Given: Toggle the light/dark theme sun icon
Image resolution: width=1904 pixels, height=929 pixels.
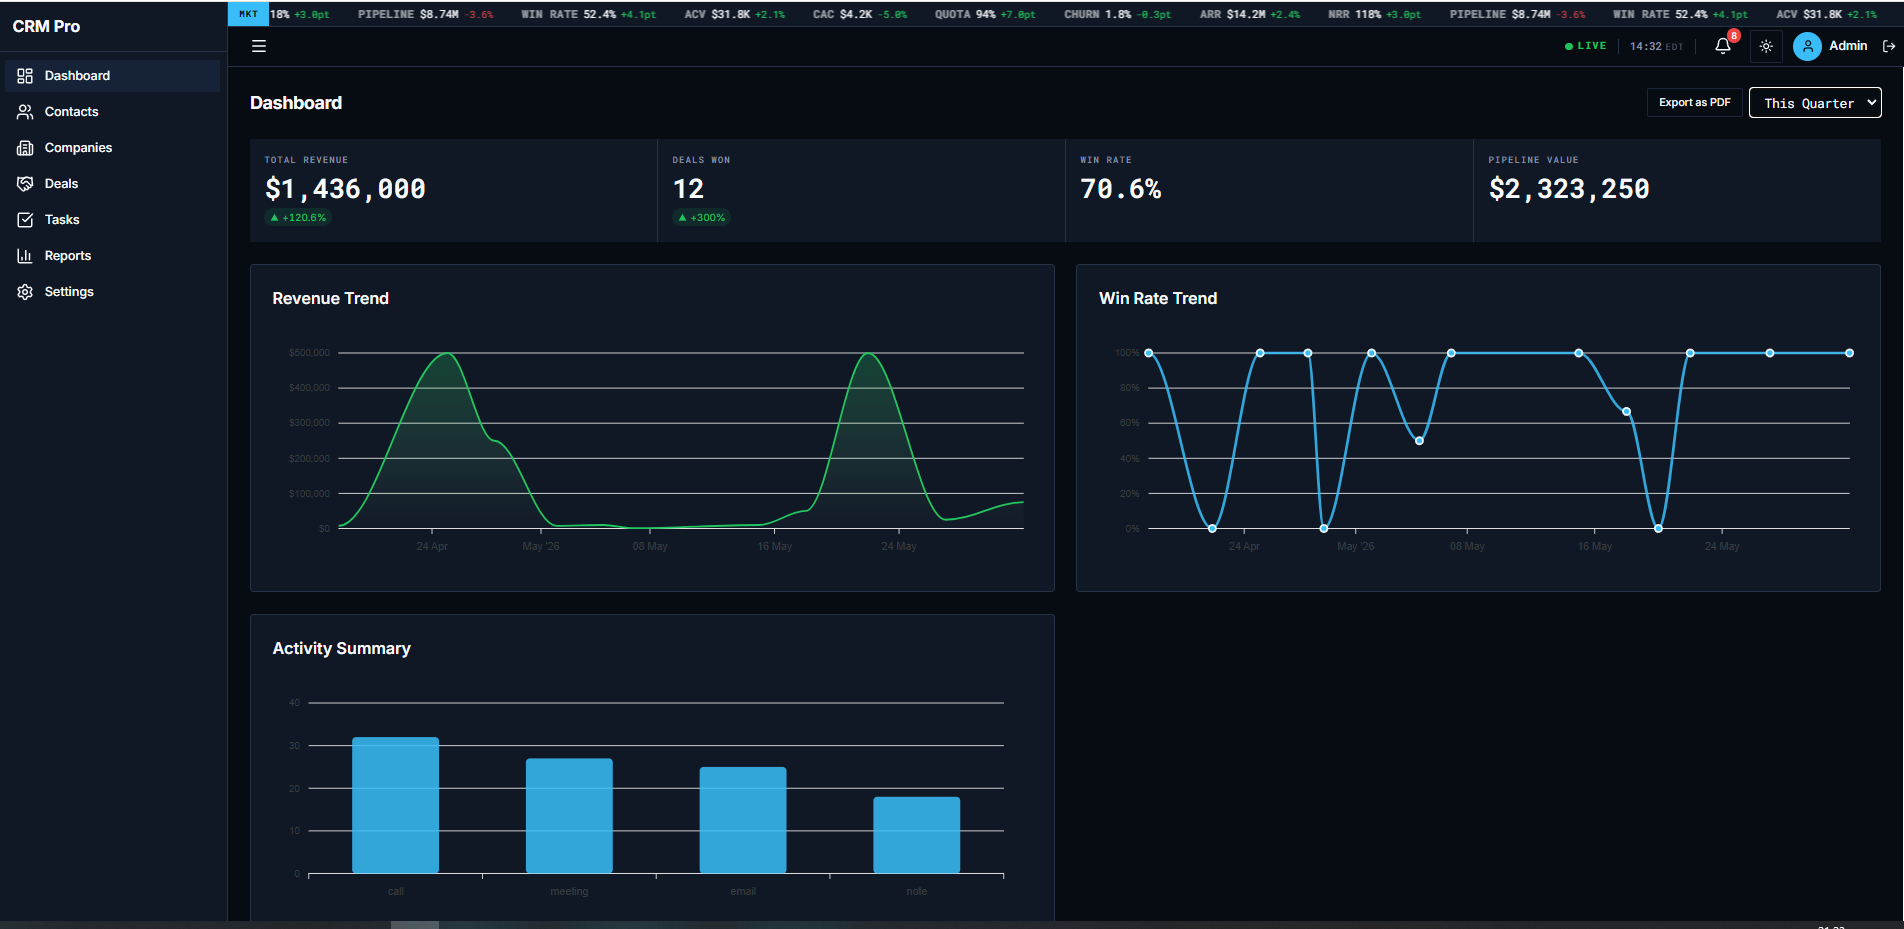Looking at the screenshot, I should coord(1766,46).
